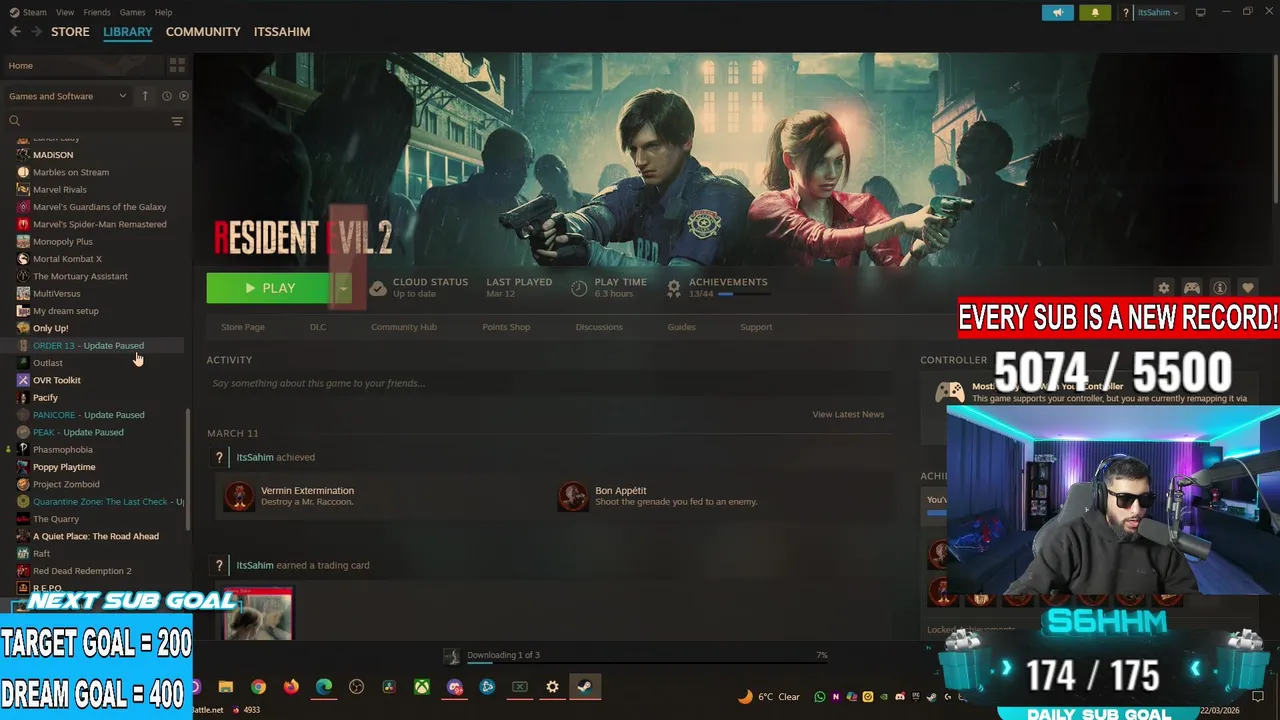This screenshot has height=720, width=1280.
Task: Open the DLC link
Action: [x=318, y=327]
